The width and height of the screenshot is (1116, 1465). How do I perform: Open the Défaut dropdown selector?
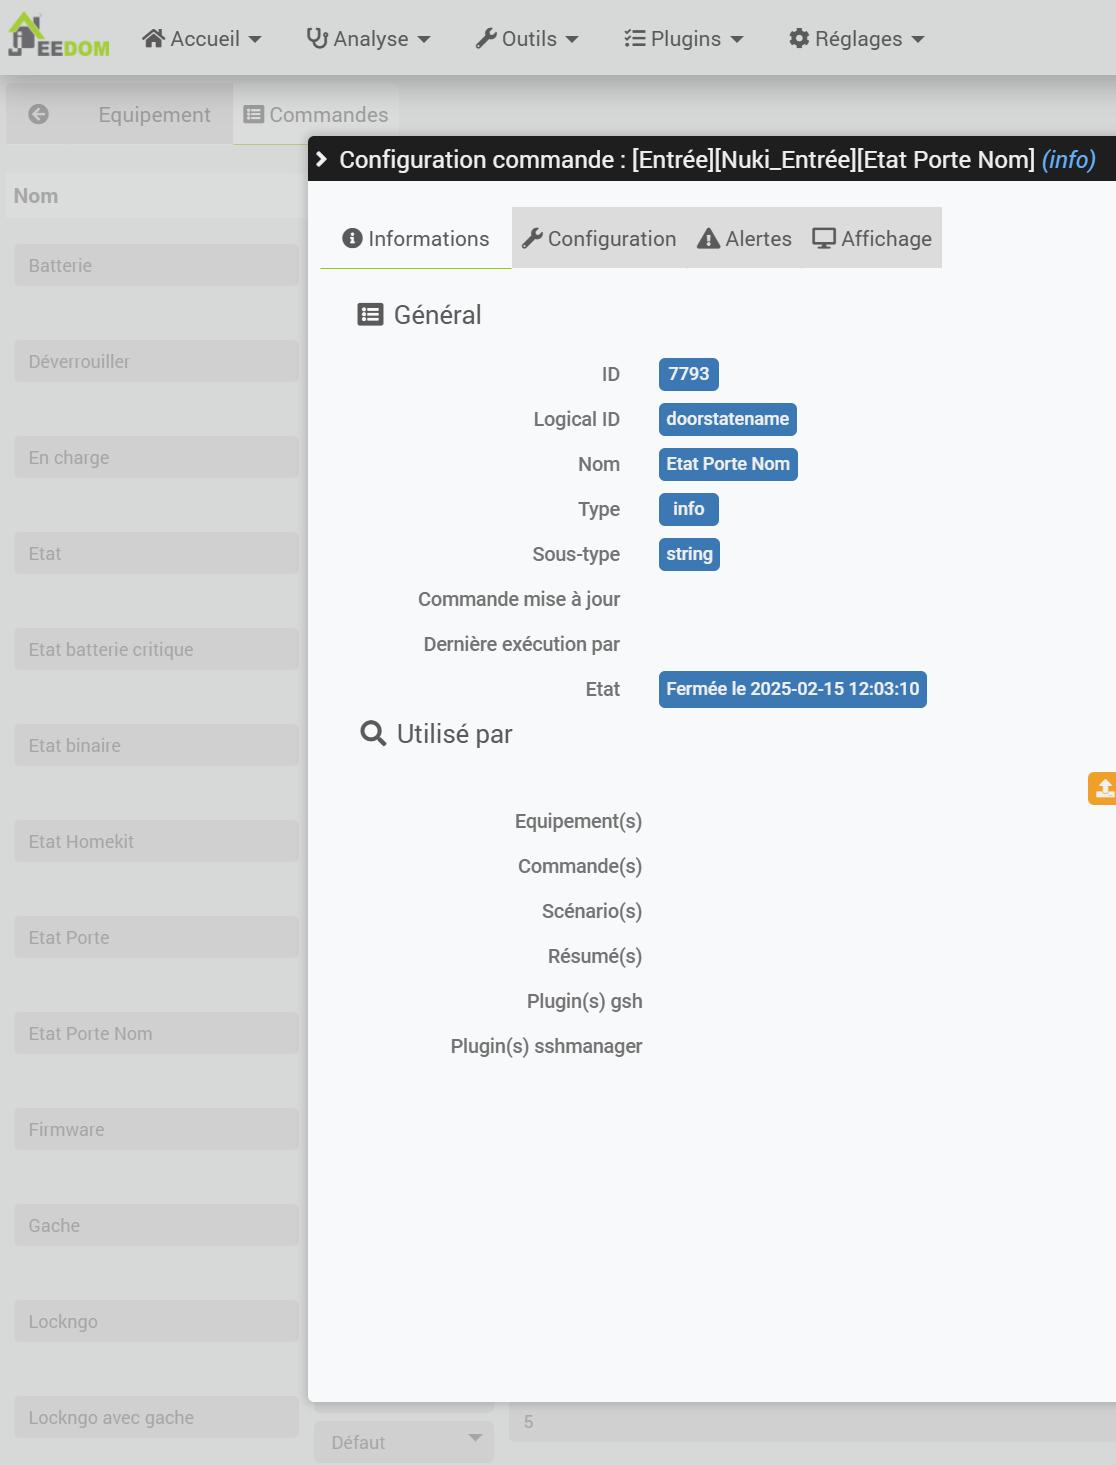coord(404,1442)
